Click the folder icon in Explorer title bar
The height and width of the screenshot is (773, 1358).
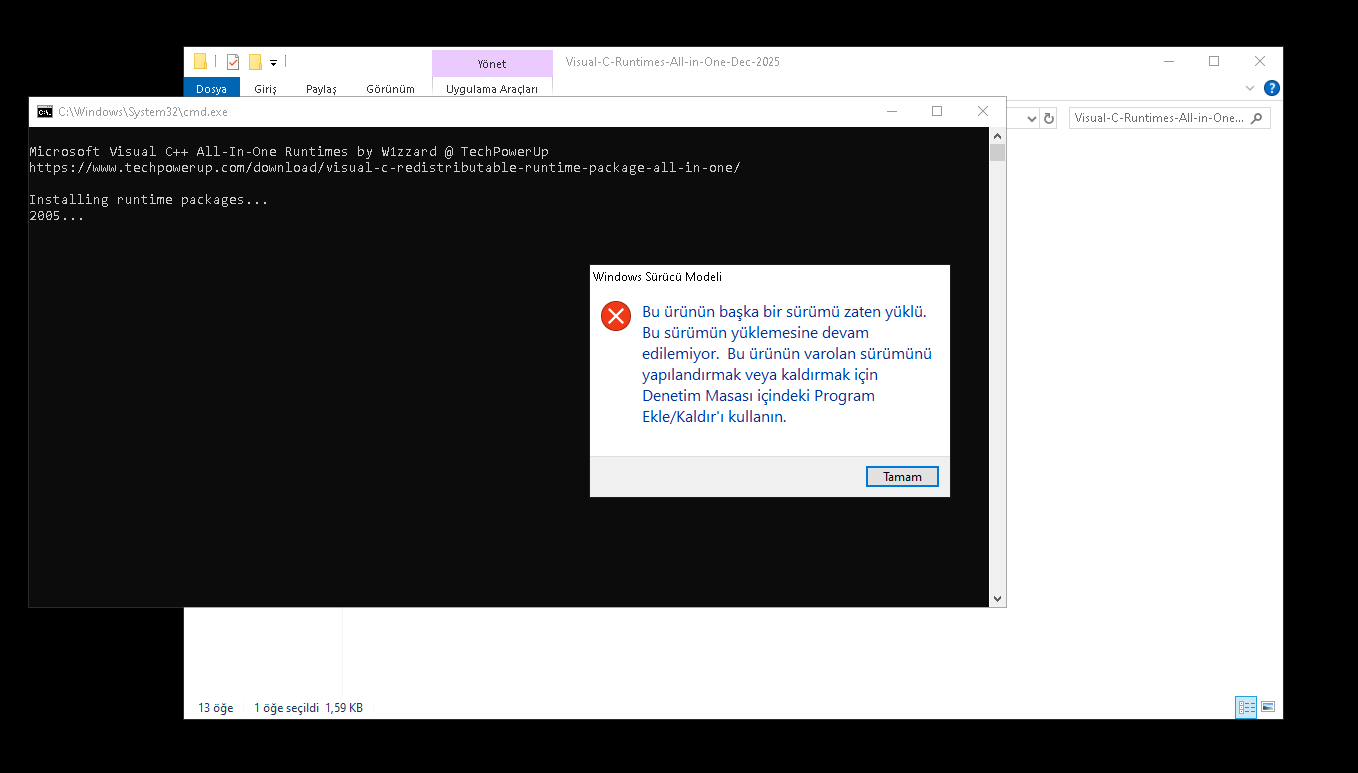point(200,61)
